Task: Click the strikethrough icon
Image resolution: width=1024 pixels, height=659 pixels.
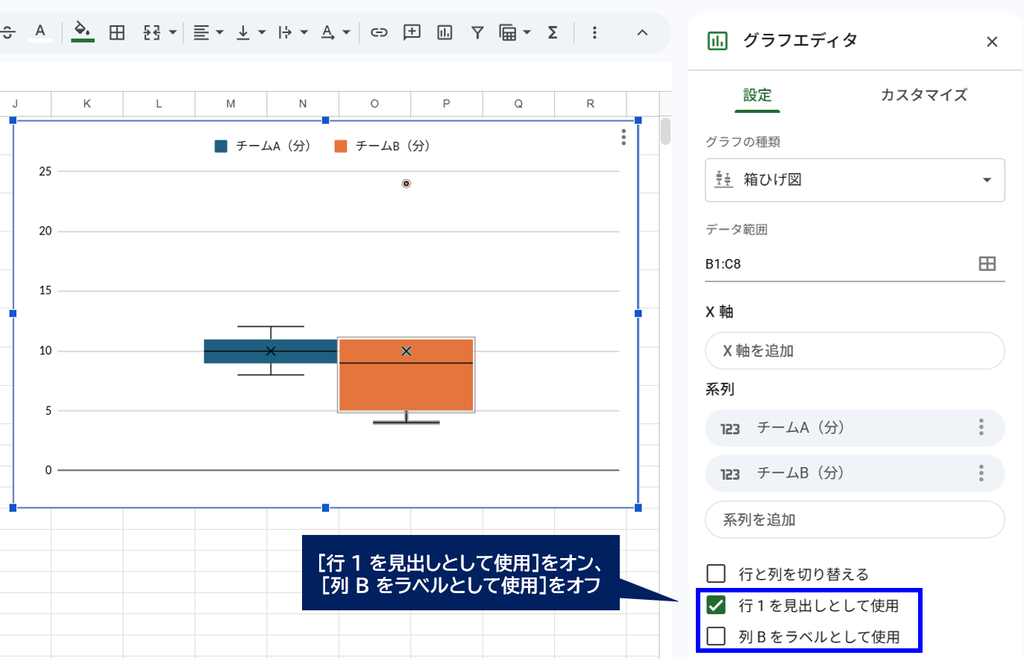Action: (x=8, y=32)
